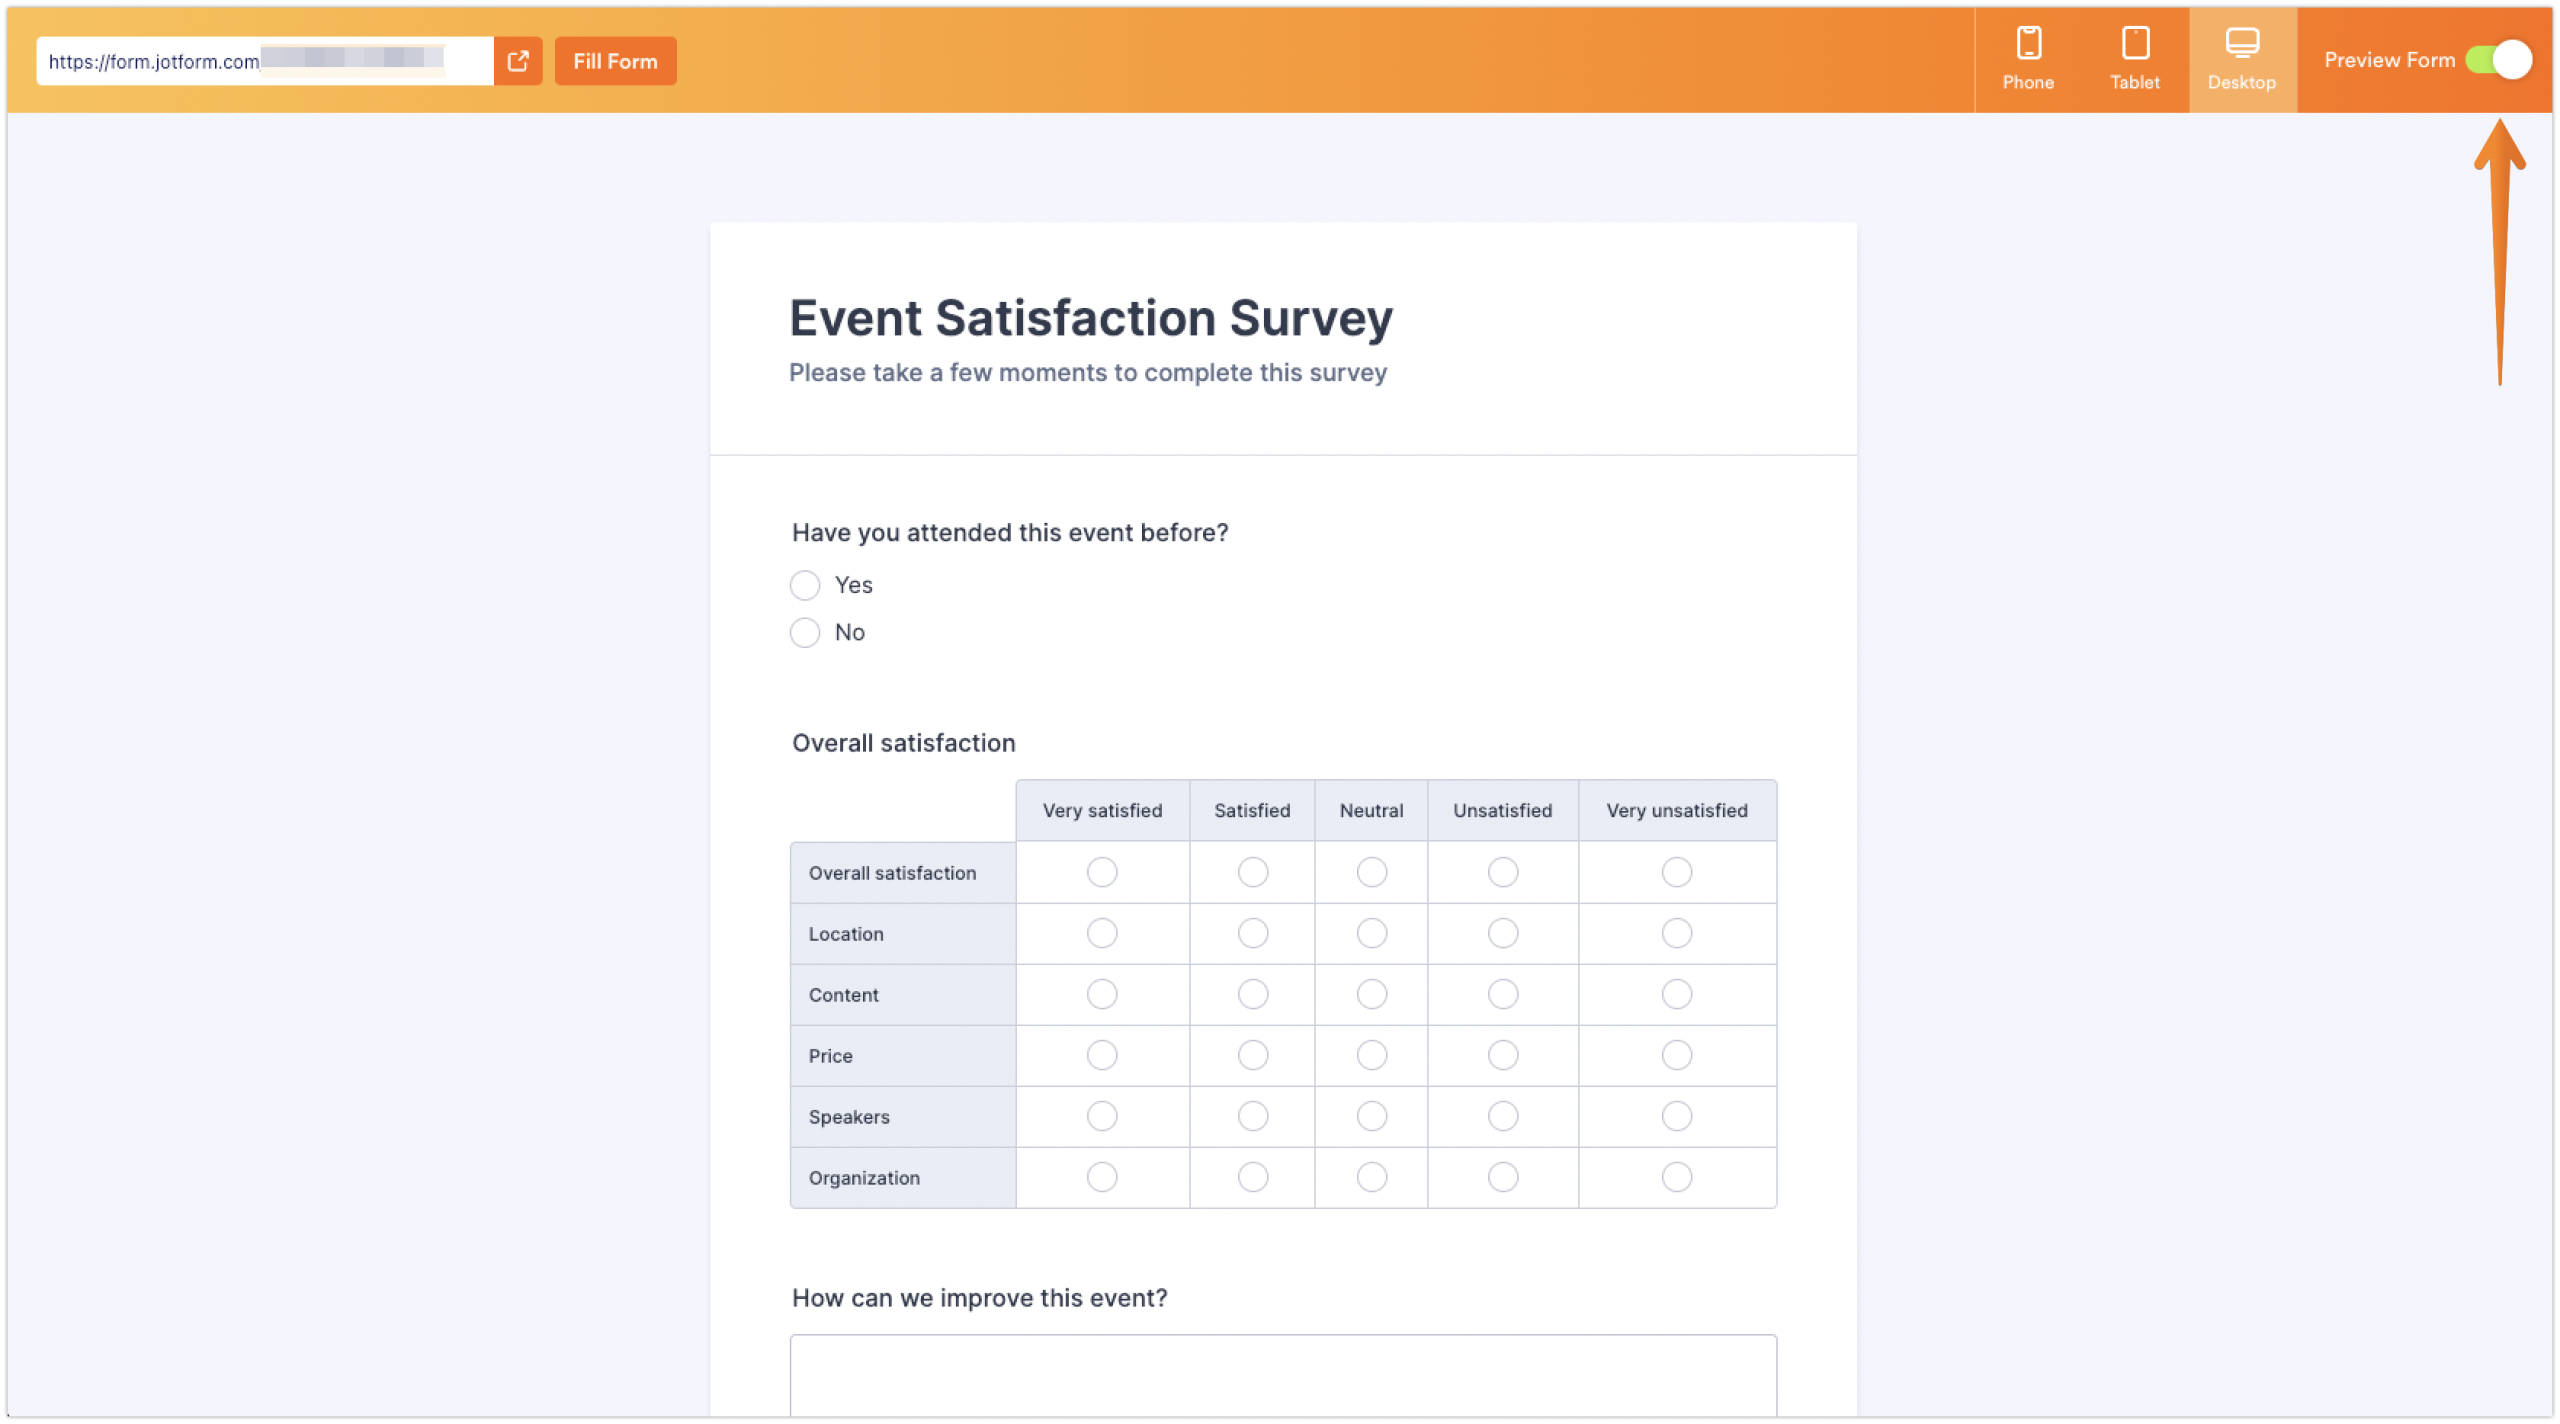Select No for attending this event before
2560x1424 pixels.
tap(805, 632)
